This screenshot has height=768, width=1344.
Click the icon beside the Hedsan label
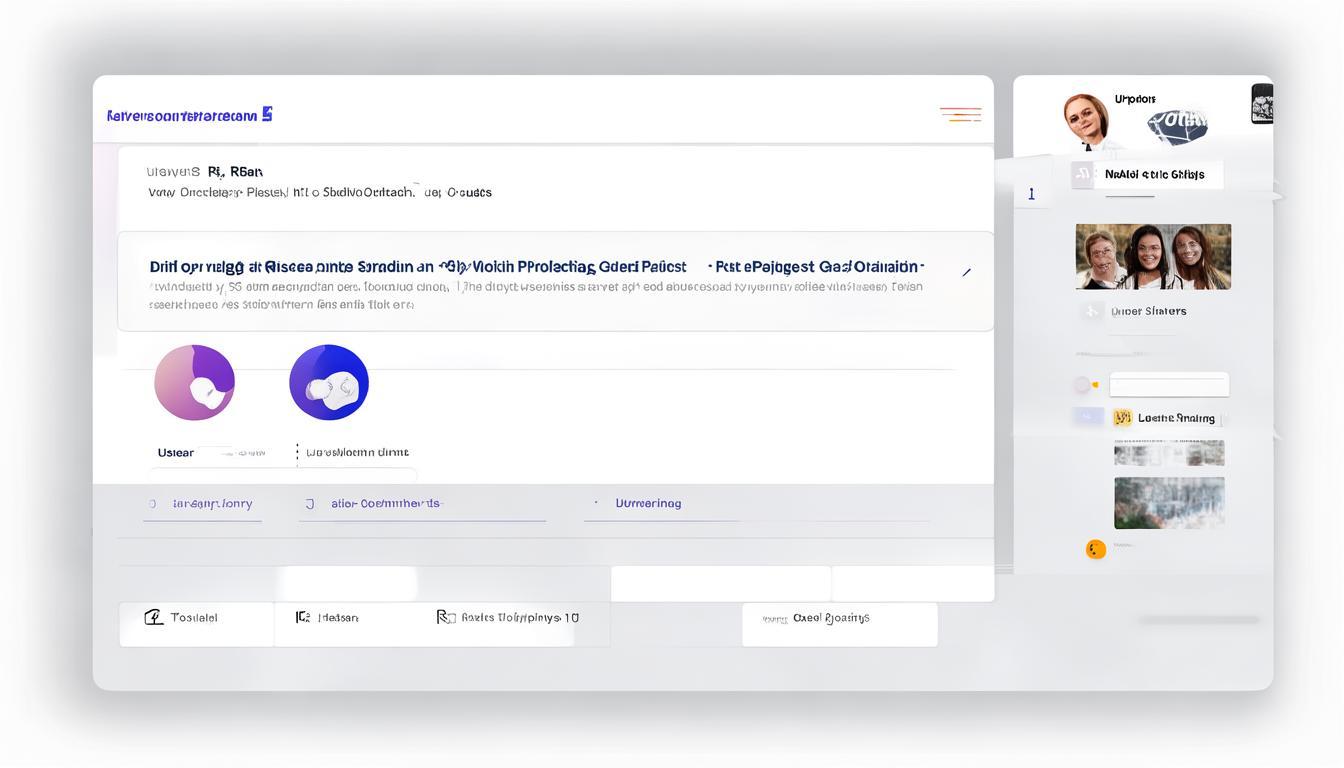point(302,617)
